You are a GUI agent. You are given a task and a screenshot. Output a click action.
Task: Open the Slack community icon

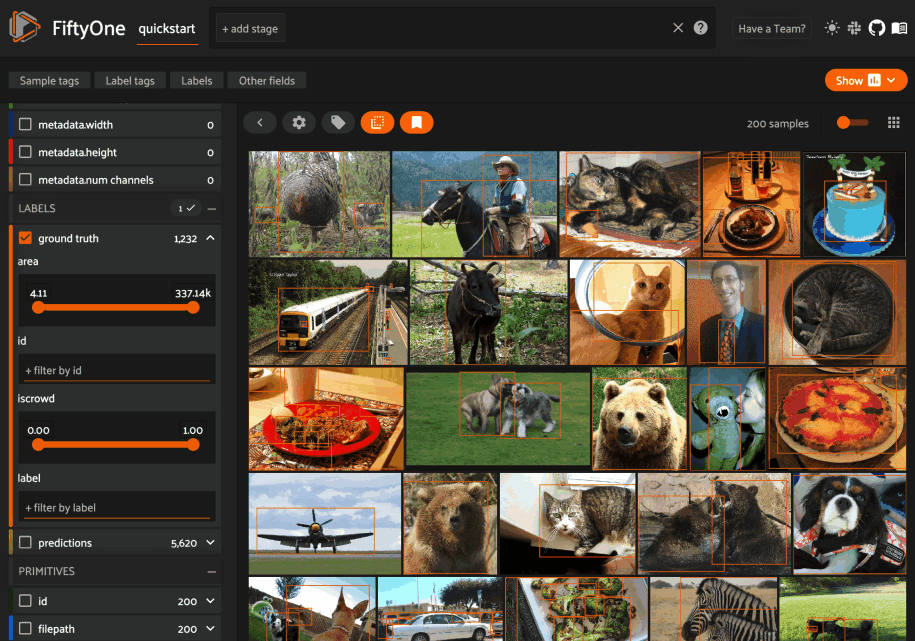point(854,28)
